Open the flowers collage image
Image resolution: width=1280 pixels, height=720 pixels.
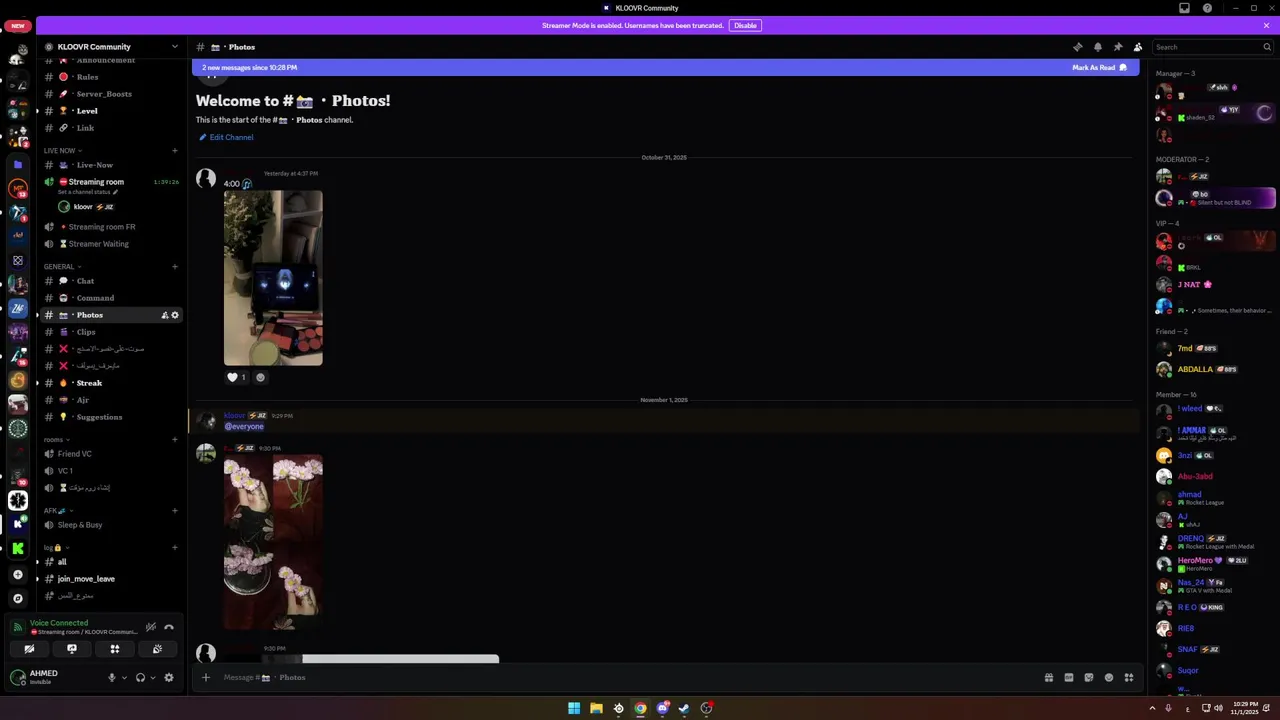click(x=273, y=542)
